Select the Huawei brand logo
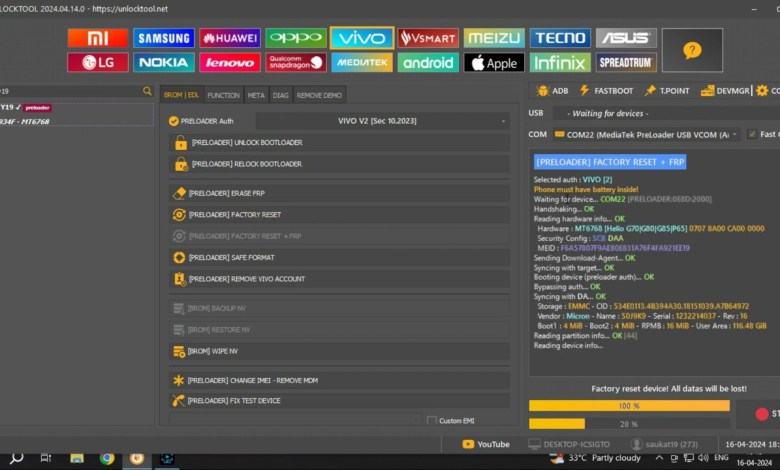This screenshot has width=780, height=470. (x=230, y=38)
